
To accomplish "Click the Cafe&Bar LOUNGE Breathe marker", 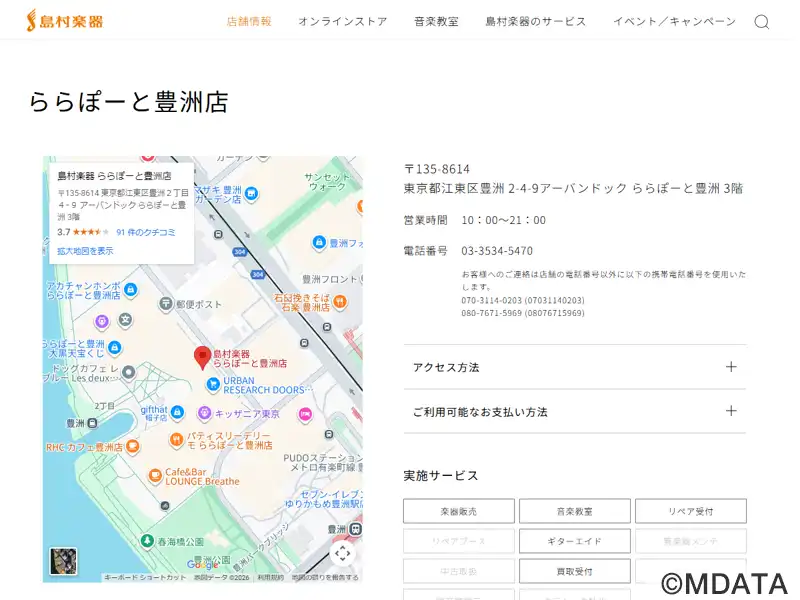I will point(156,476).
